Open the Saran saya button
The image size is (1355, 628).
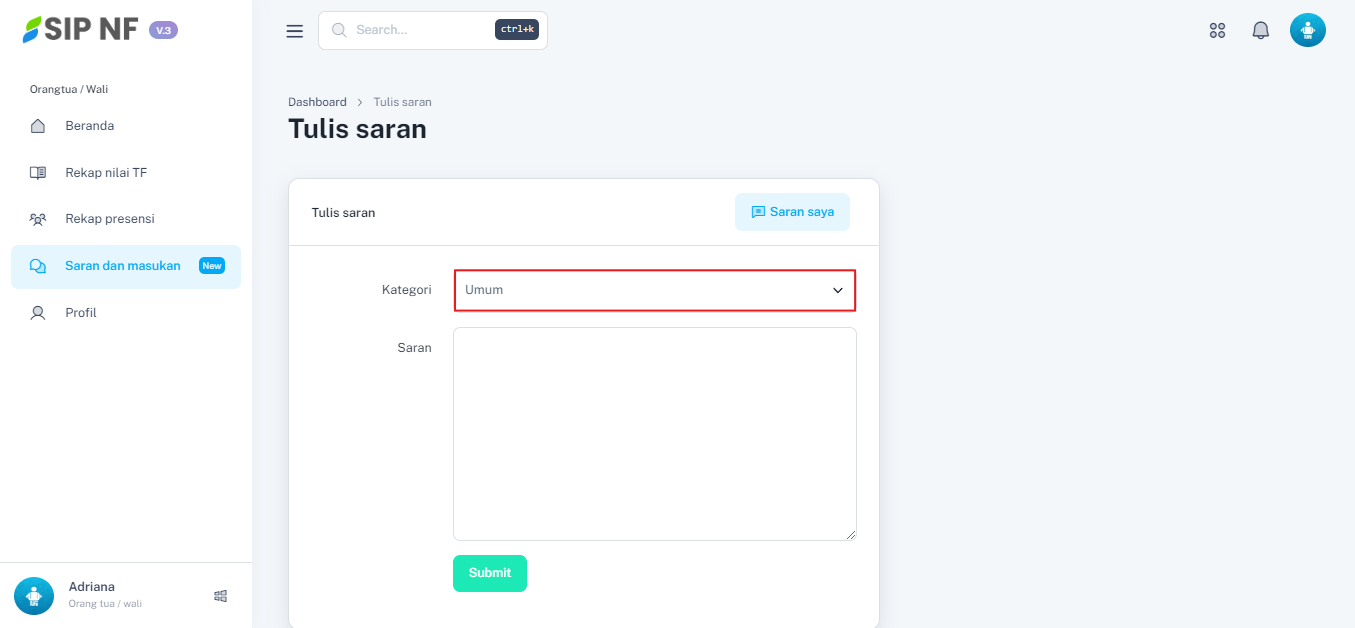point(792,212)
